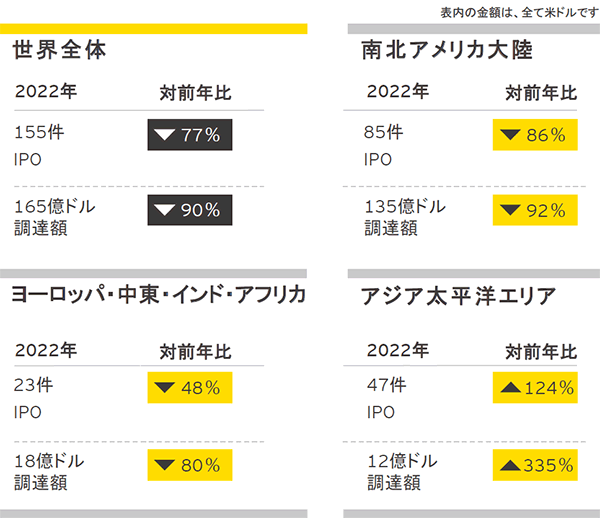Click the down arrow next to 77%
Screen dimensions: 600x518
click(166, 135)
